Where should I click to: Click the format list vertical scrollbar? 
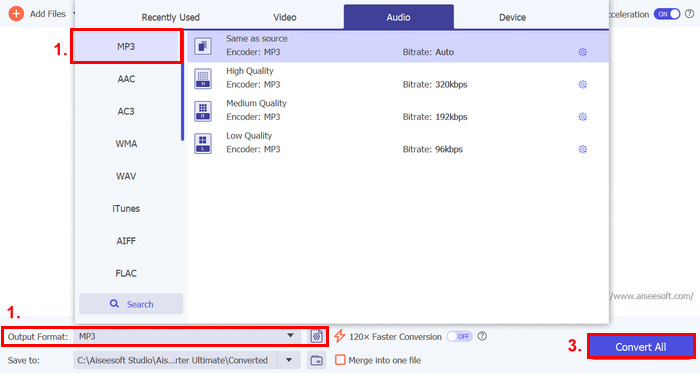click(x=182, y=85)
